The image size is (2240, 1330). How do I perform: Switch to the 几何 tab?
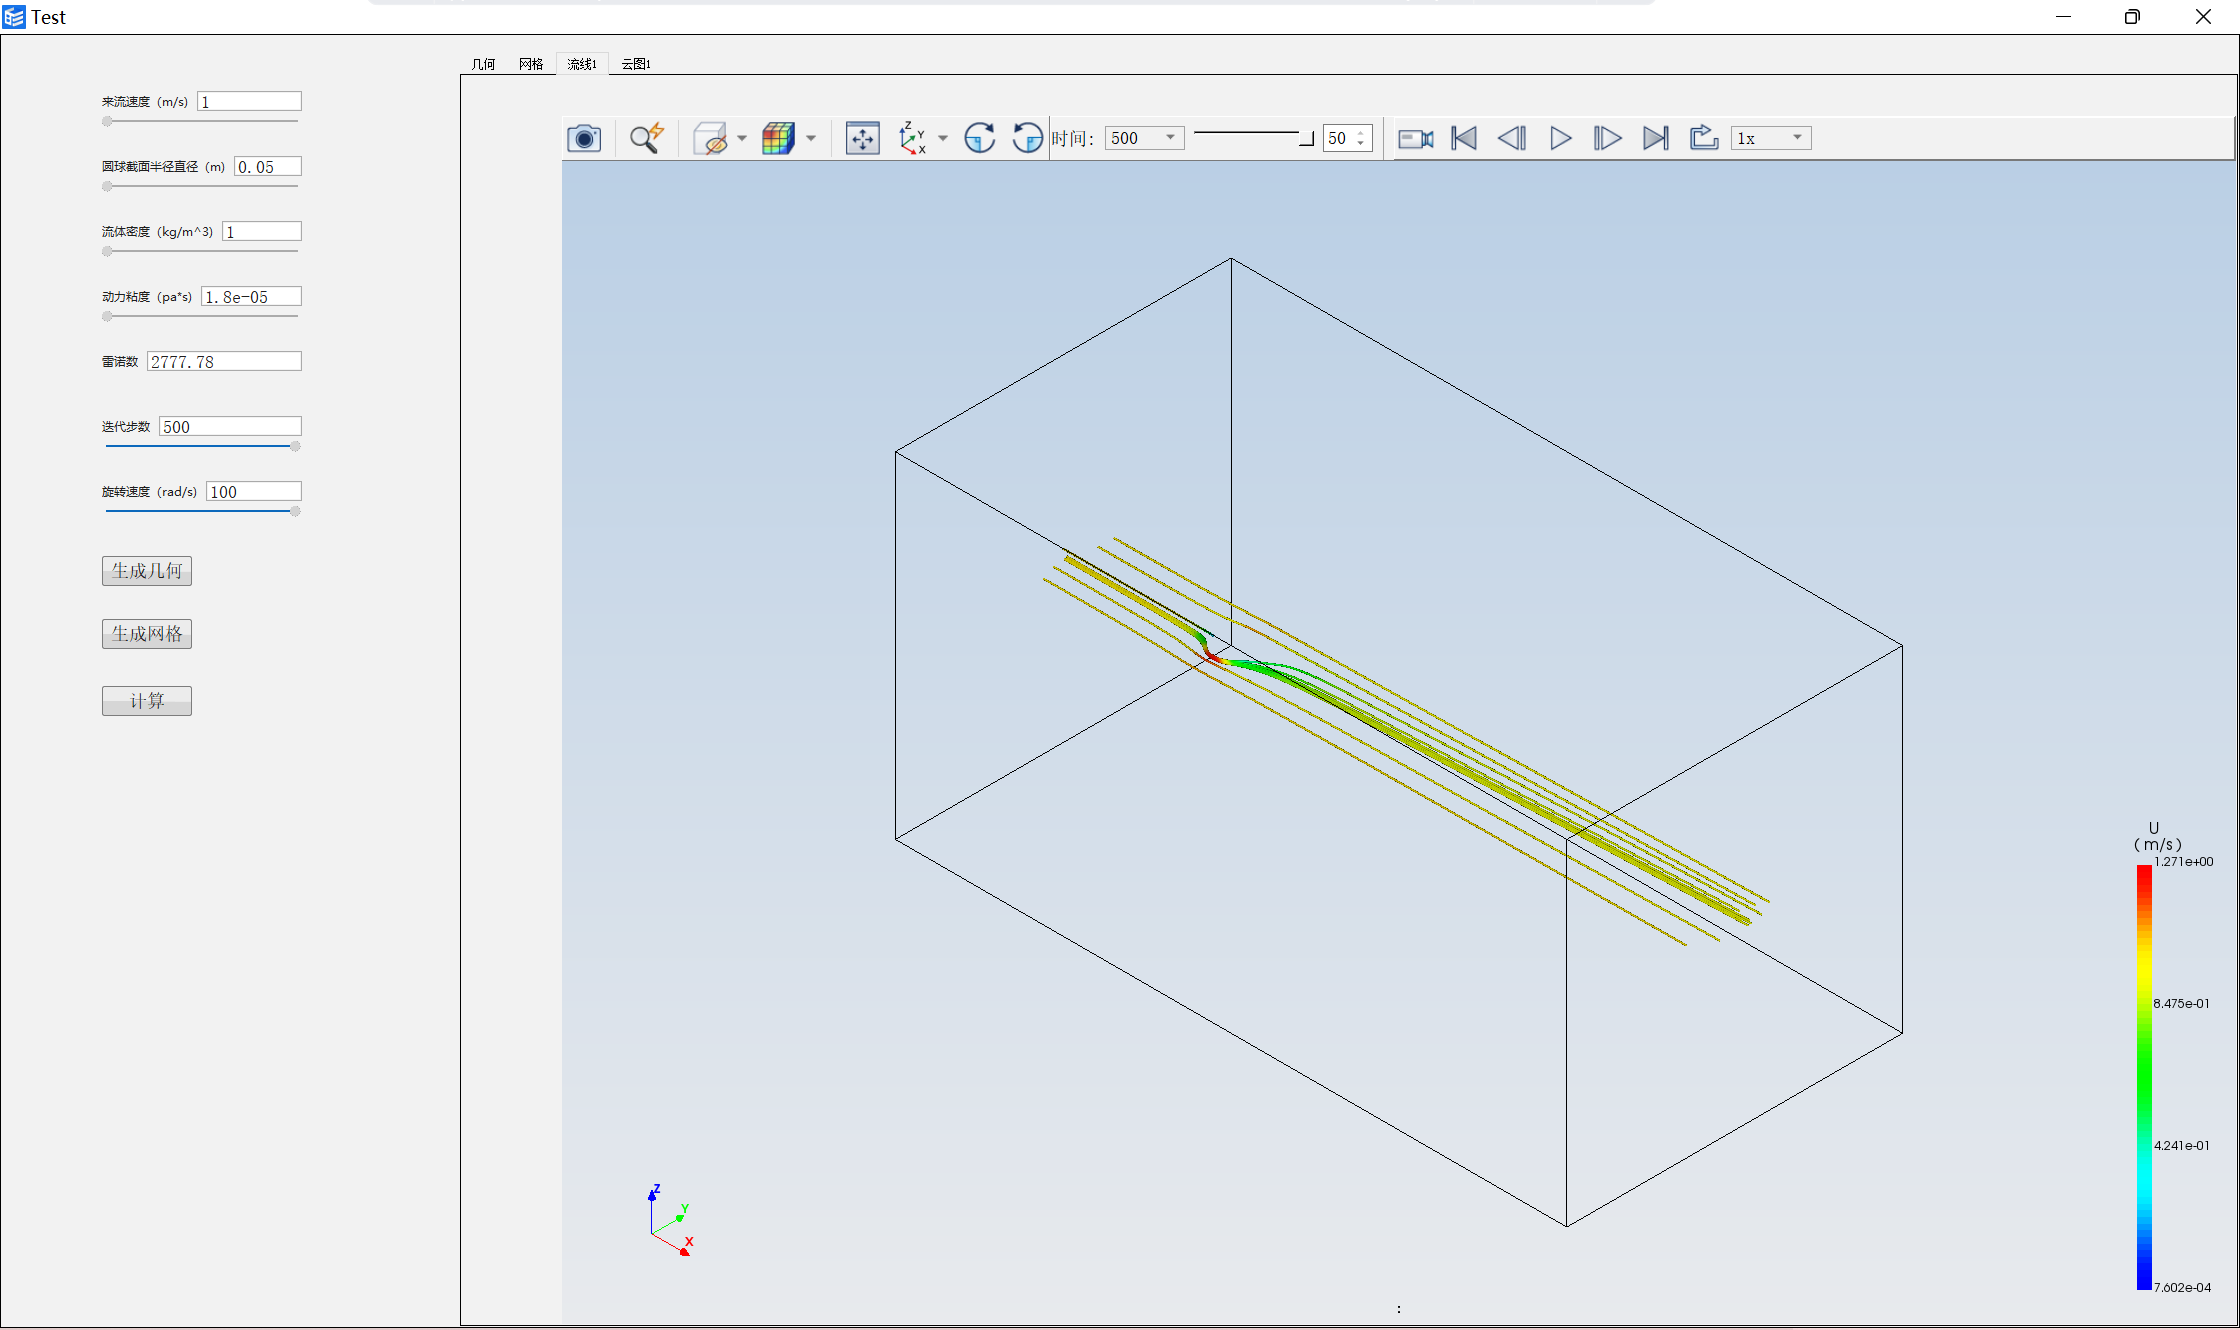click(484, 64)
